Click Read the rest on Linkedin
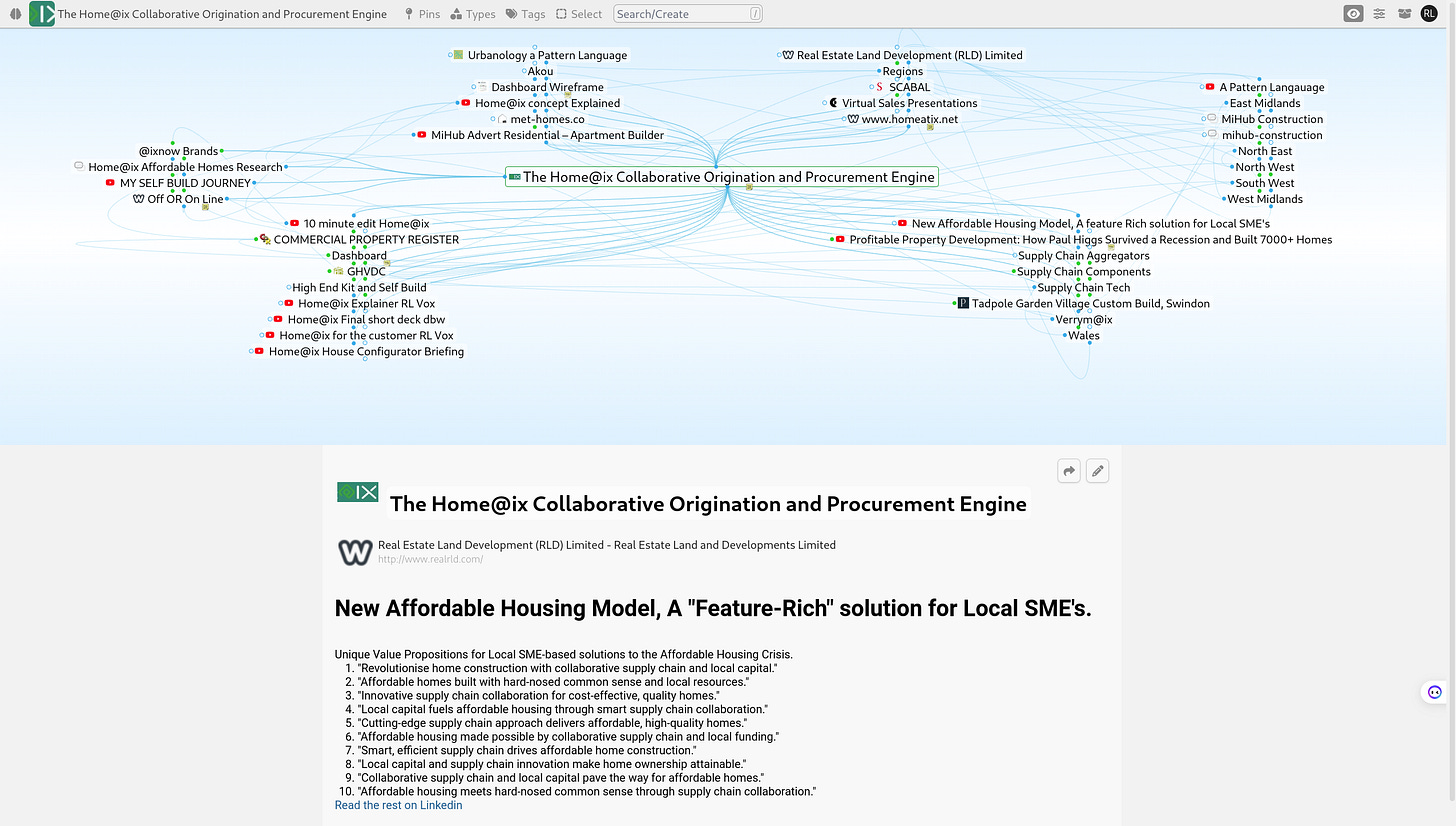Image resolution: width=1456 pixels, height=826 pixels. pyautogui.click(x=398, y=805)
